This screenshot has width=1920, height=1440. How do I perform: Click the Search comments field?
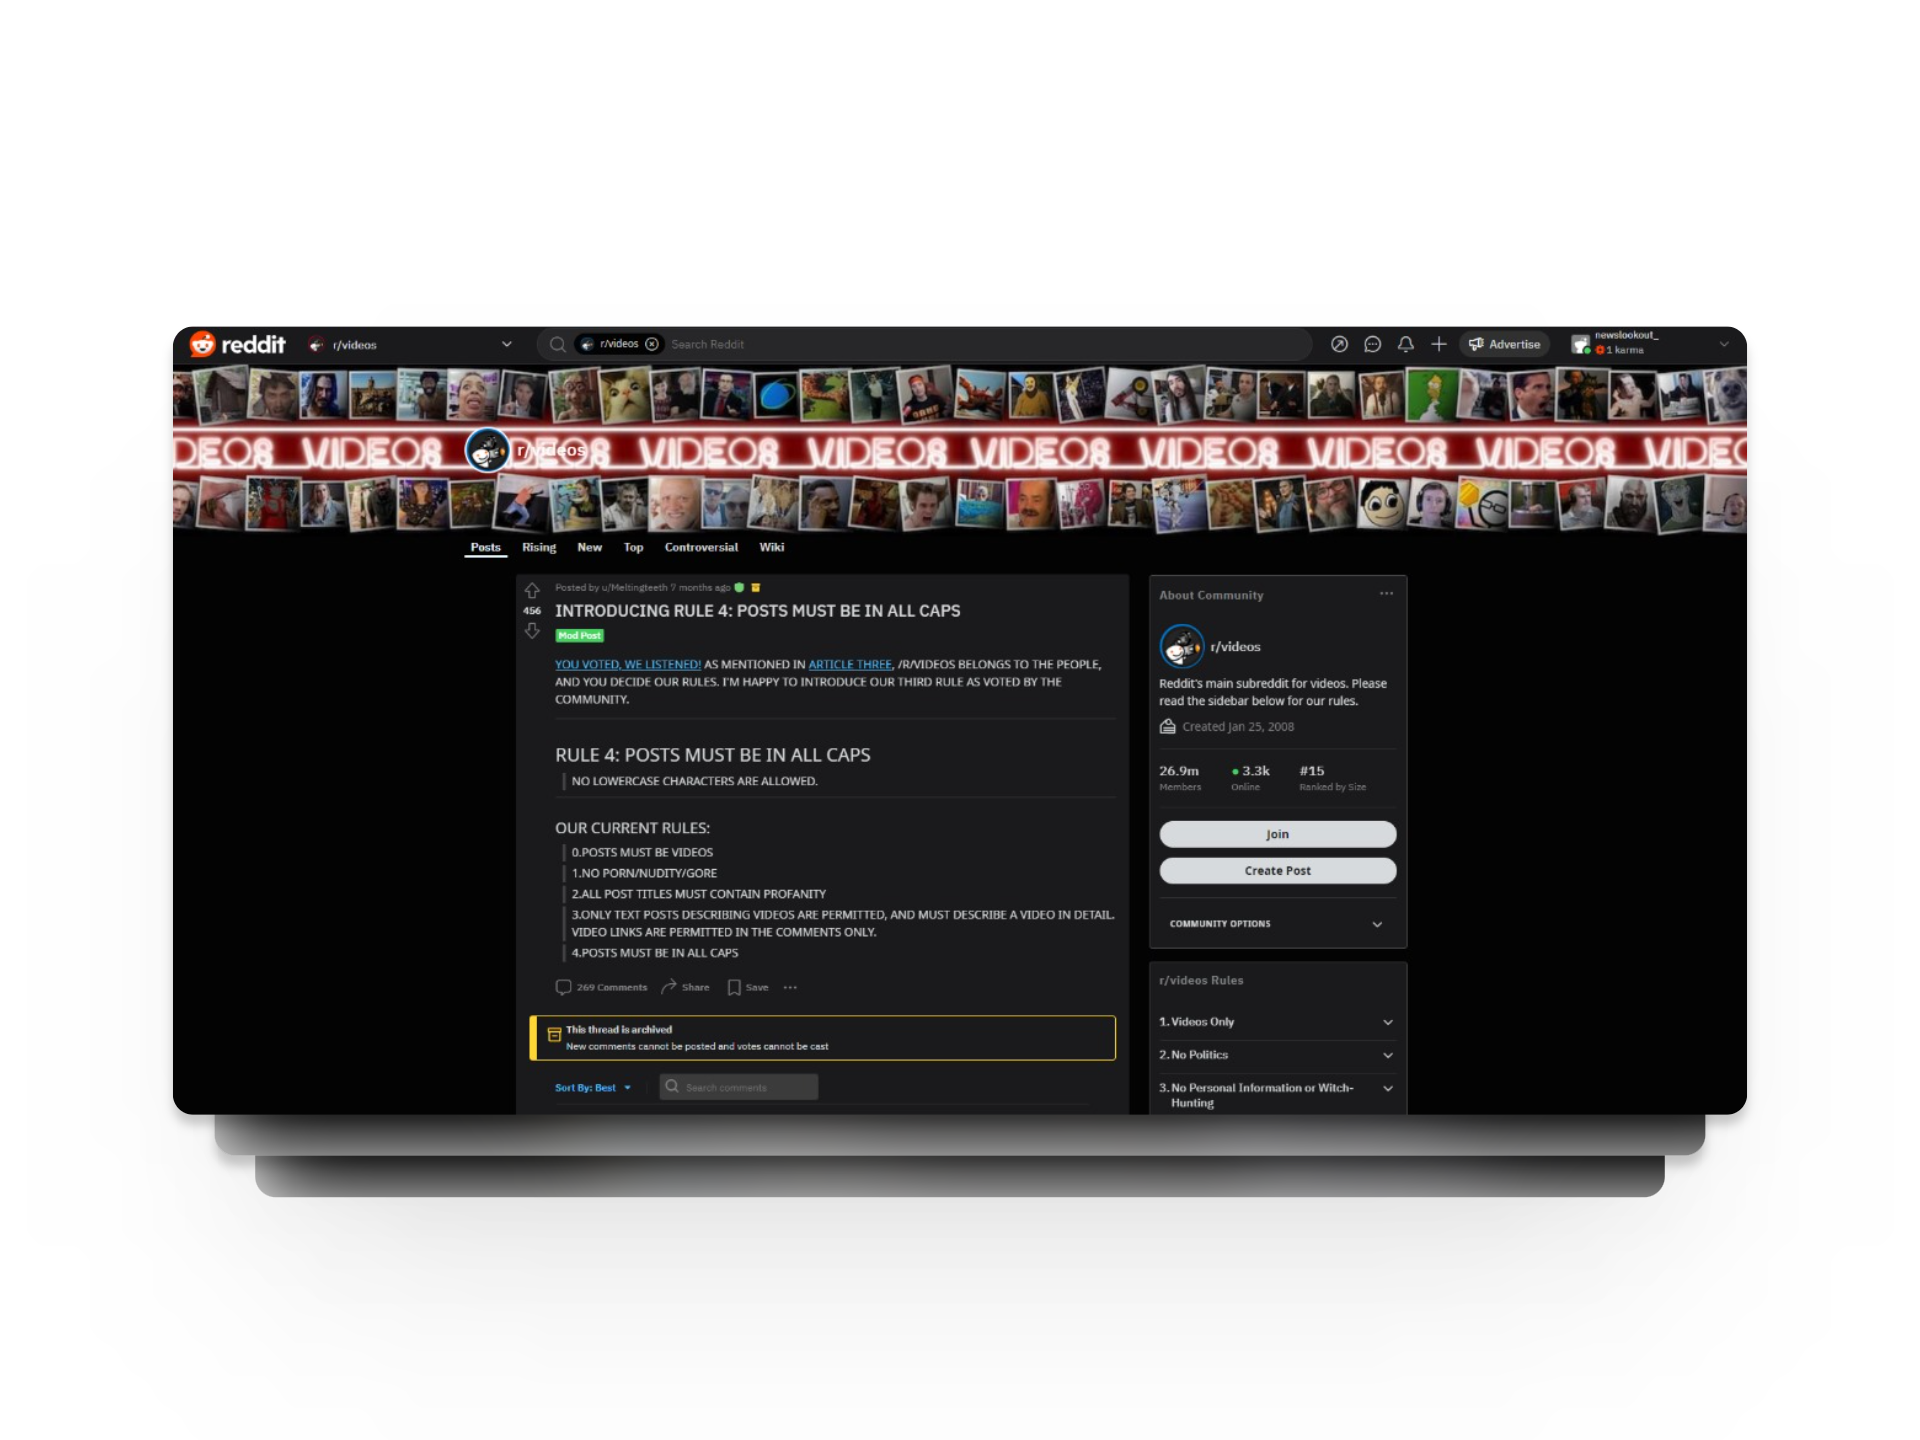[x=740, y=1087]
